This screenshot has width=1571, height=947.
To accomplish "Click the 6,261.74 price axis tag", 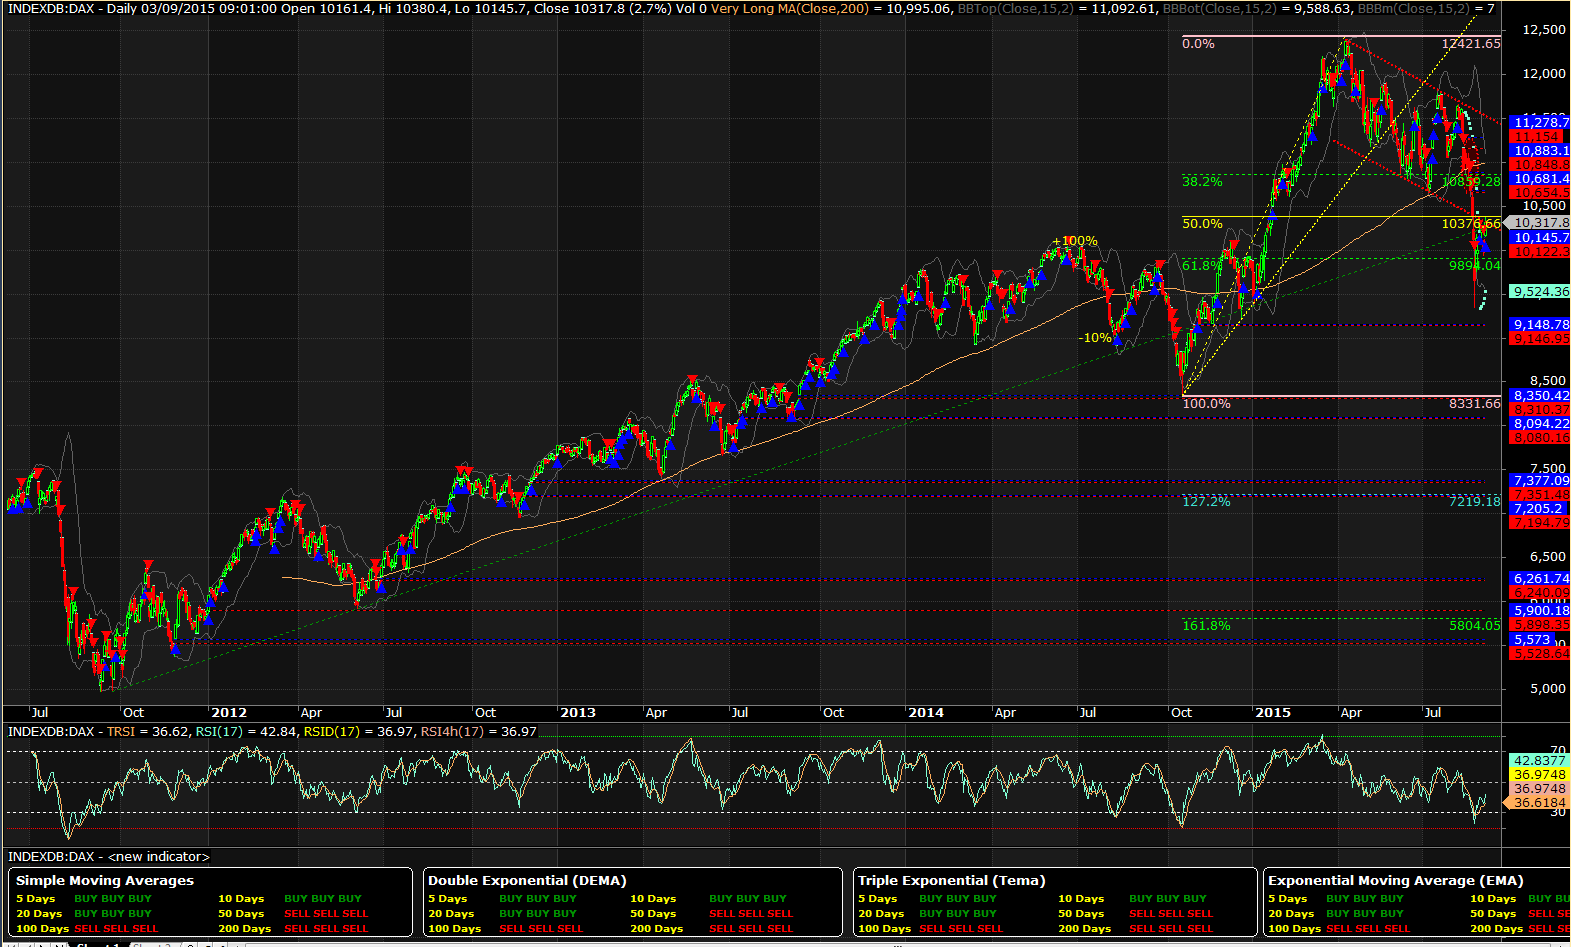I will pos(1540,579).
